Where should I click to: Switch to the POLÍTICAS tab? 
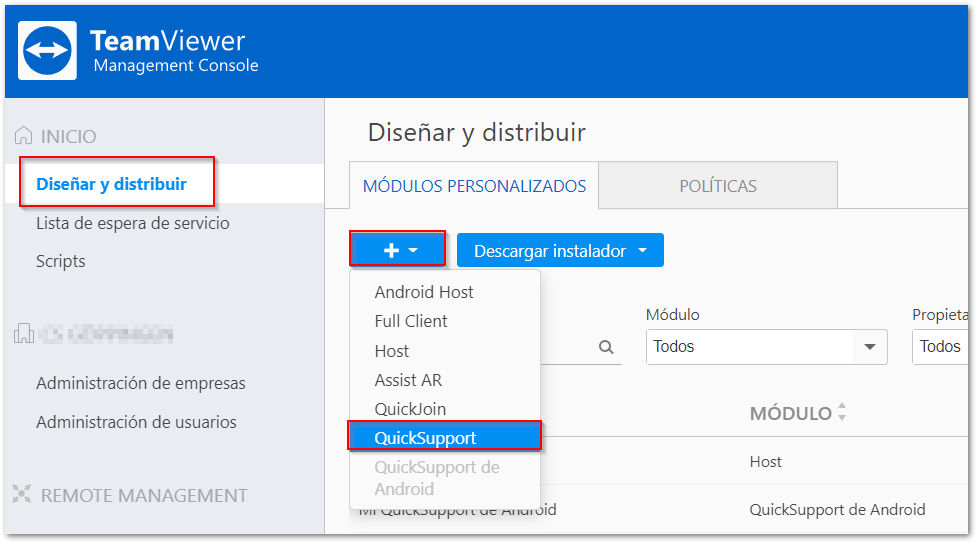click(x=718, y=186)
